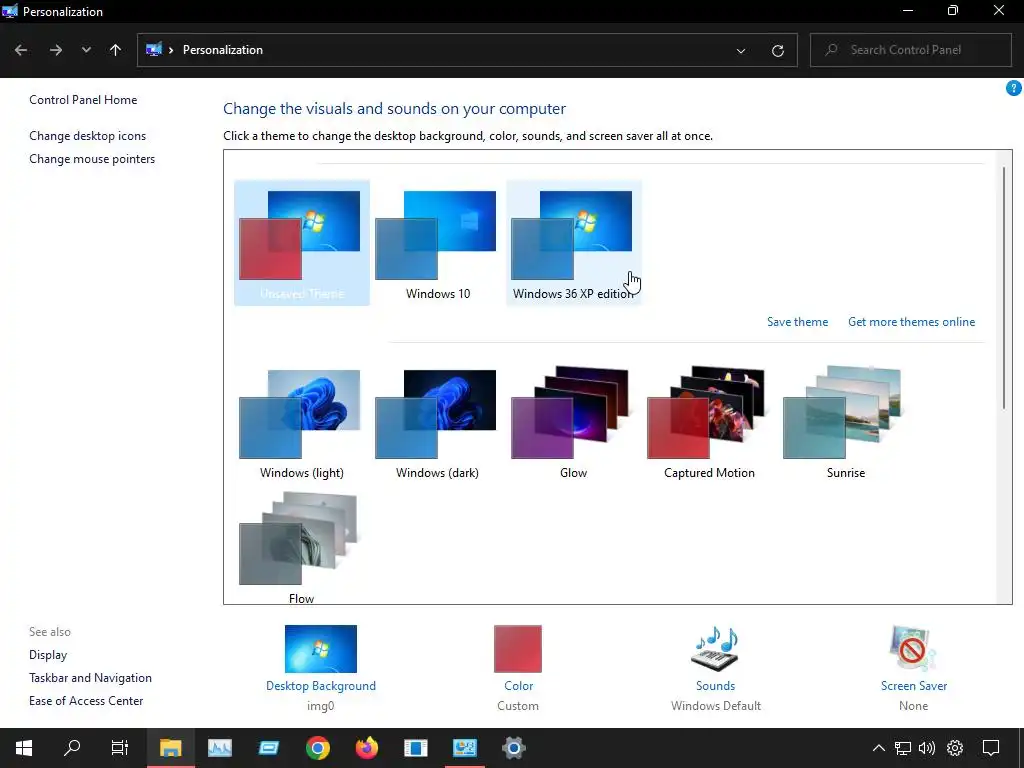Click the Personalization address bar icon
The width and height of the screenshot is (1024, 768).
coord(153,50)
